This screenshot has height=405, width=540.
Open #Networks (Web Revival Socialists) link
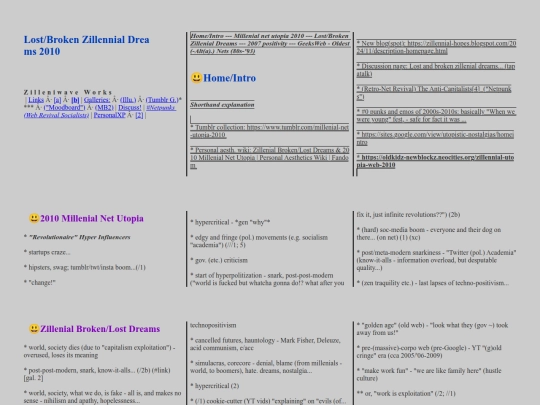click(x=100, y=111)
